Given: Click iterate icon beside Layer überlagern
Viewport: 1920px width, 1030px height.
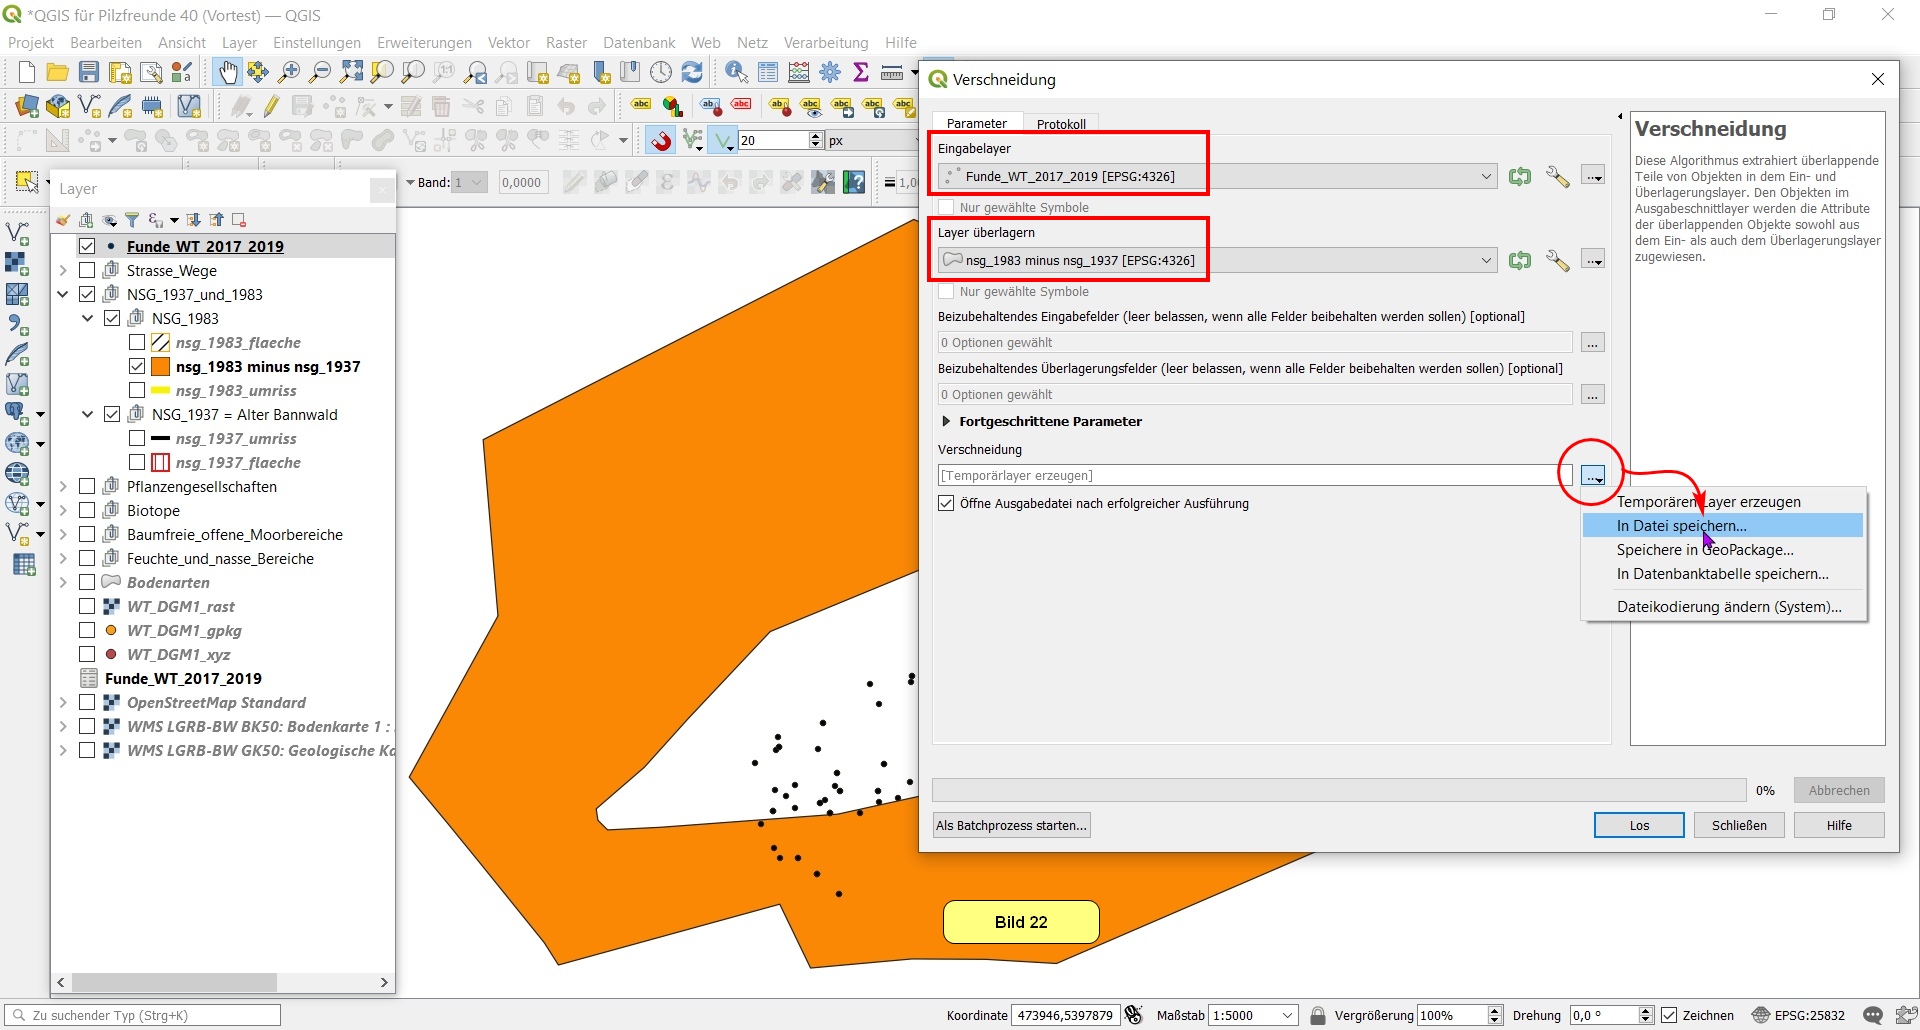Looking at the screenshot, I should 1520,261.
